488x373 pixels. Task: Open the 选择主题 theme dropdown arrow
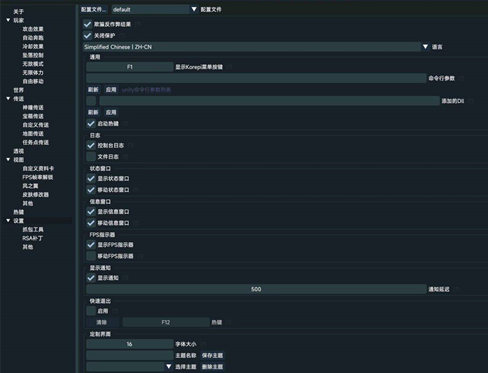click(x=169, y=367)
